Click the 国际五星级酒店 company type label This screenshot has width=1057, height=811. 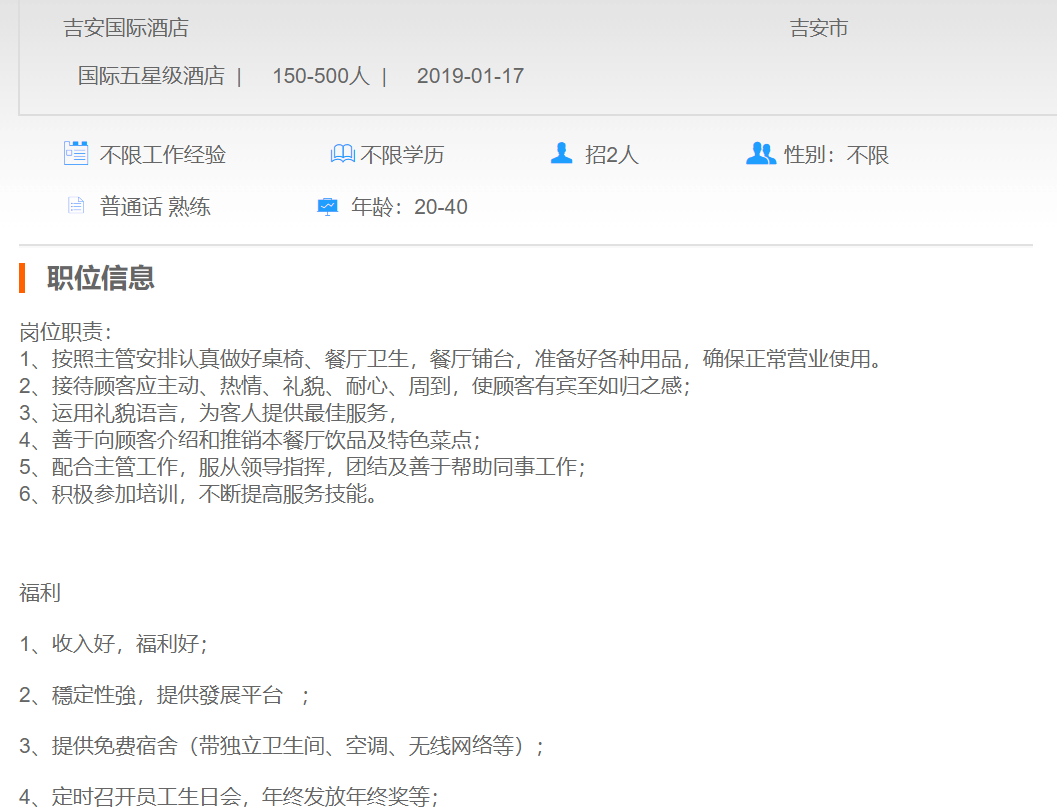coord(151,76)
